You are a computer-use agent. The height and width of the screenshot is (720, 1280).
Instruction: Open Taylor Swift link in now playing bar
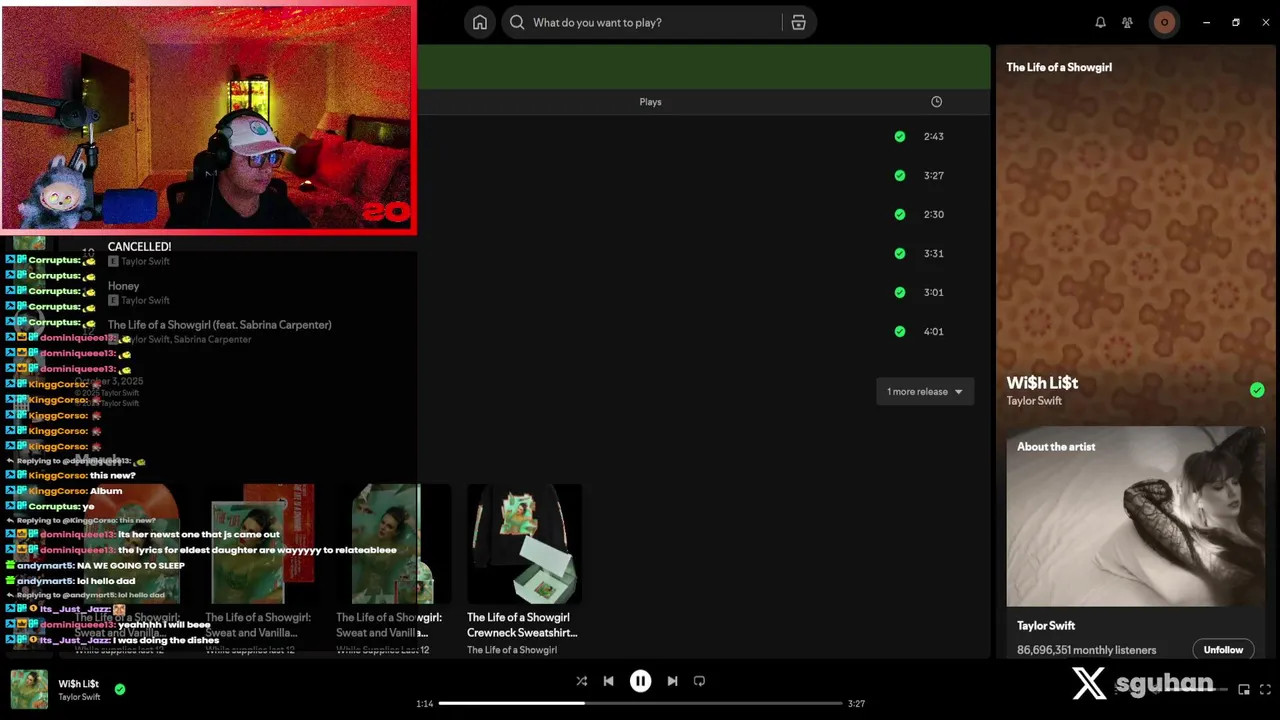[79, 697]
